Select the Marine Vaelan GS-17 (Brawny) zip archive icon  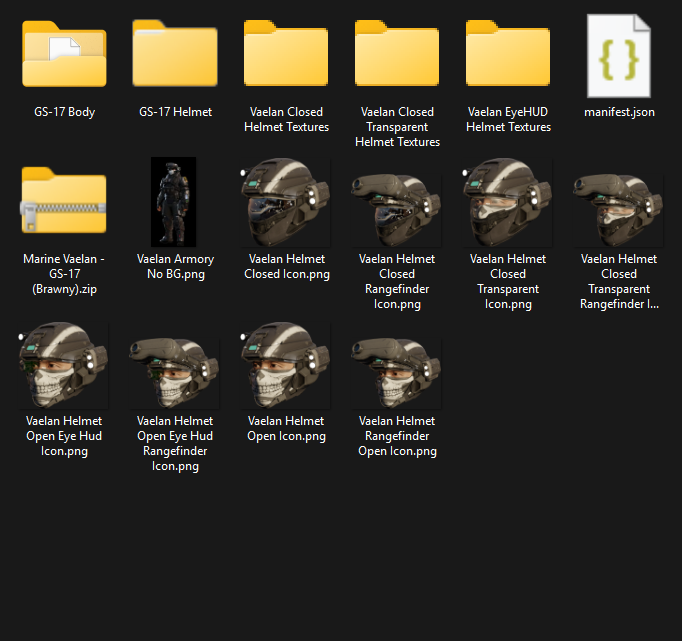pos(64,200)
